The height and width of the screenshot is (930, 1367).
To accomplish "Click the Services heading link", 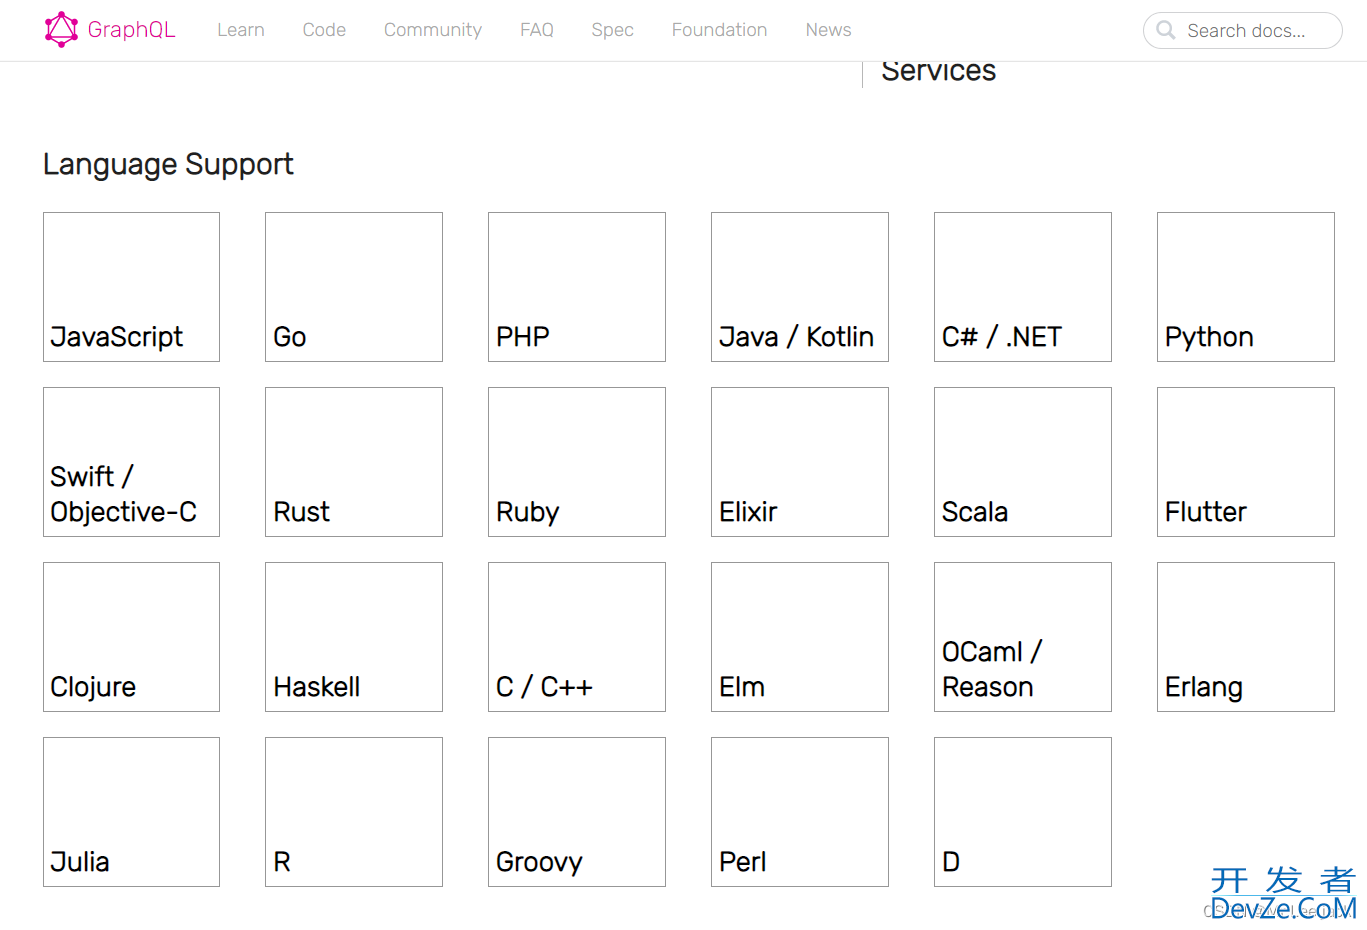I will tap(938, 72).
